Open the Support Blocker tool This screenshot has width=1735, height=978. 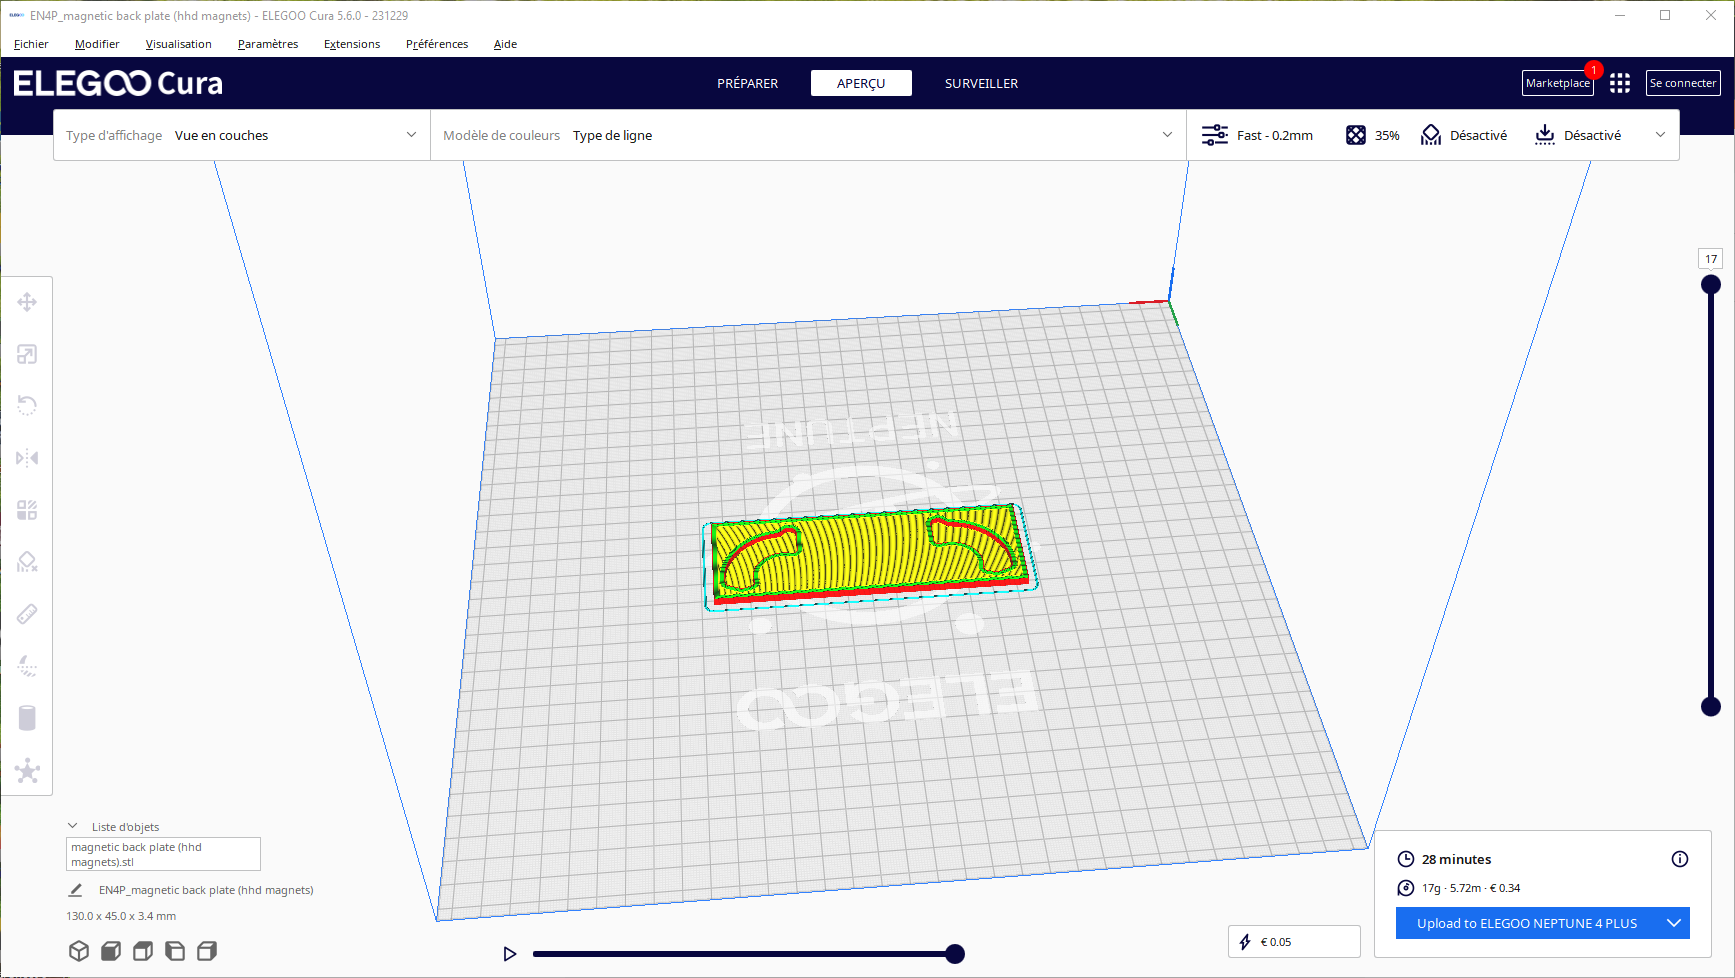27,562
